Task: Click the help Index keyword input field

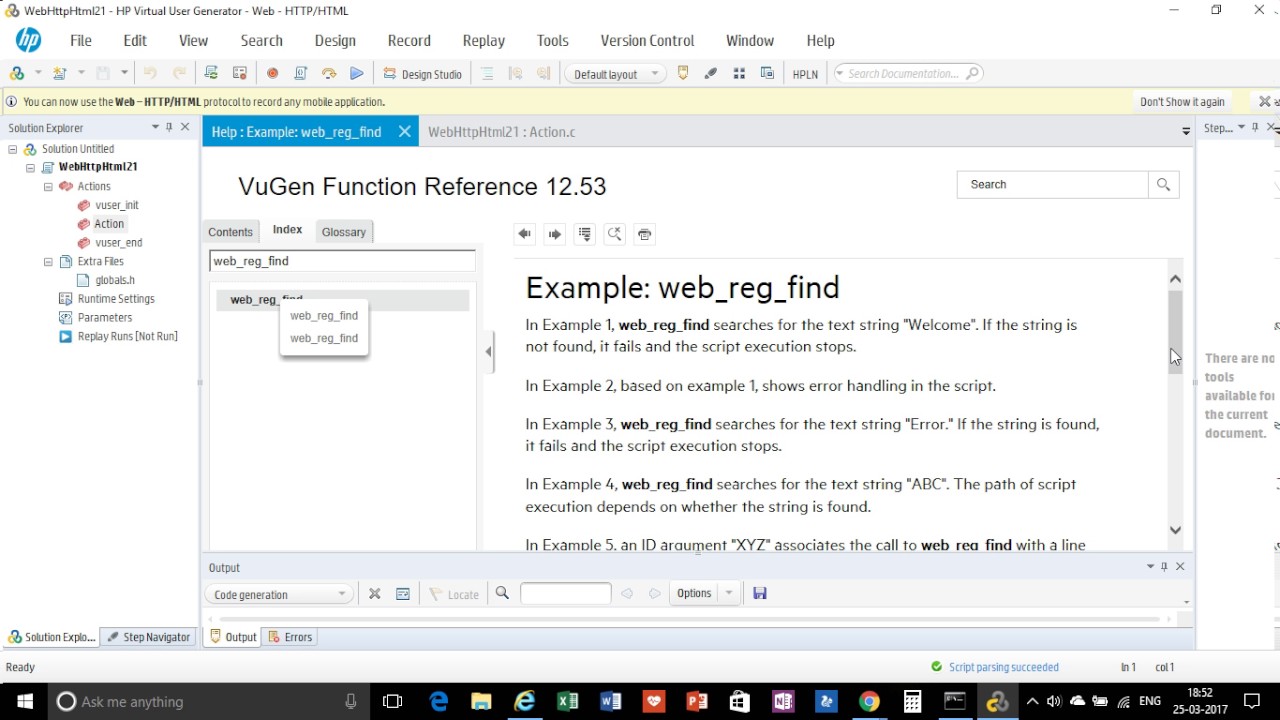Action: [x=342, y=261]
